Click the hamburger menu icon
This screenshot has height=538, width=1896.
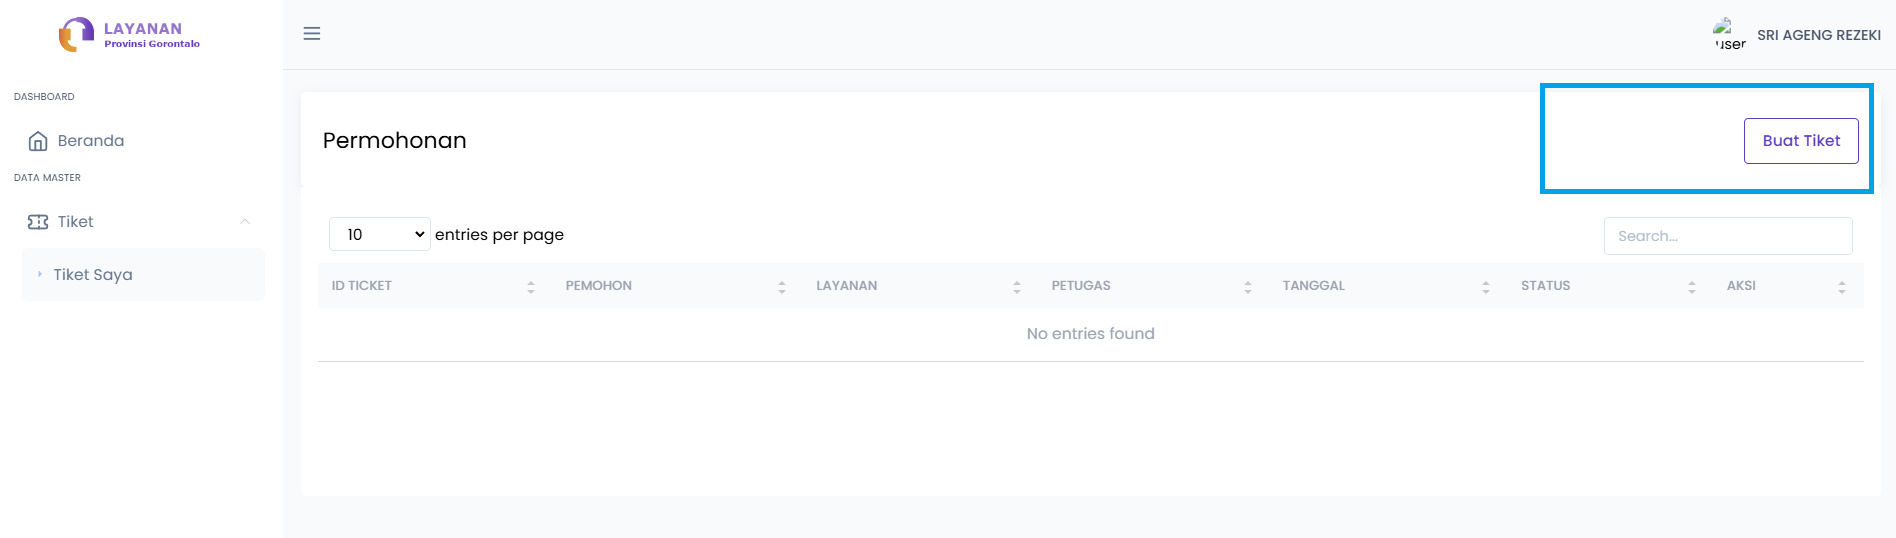point(312,34)
